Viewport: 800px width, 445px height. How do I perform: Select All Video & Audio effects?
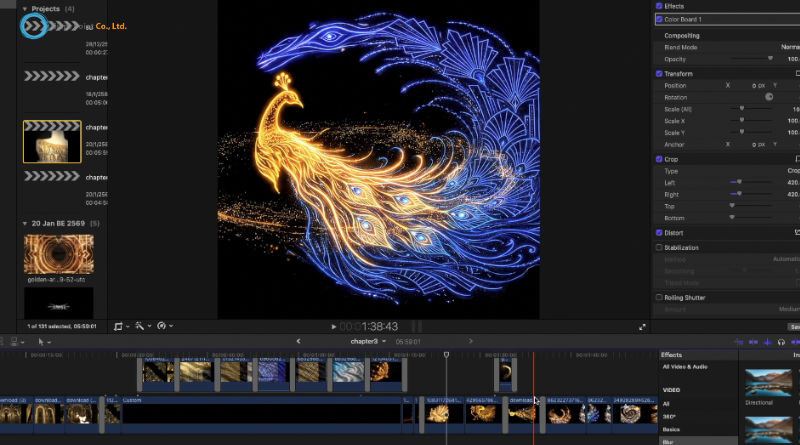683,367
